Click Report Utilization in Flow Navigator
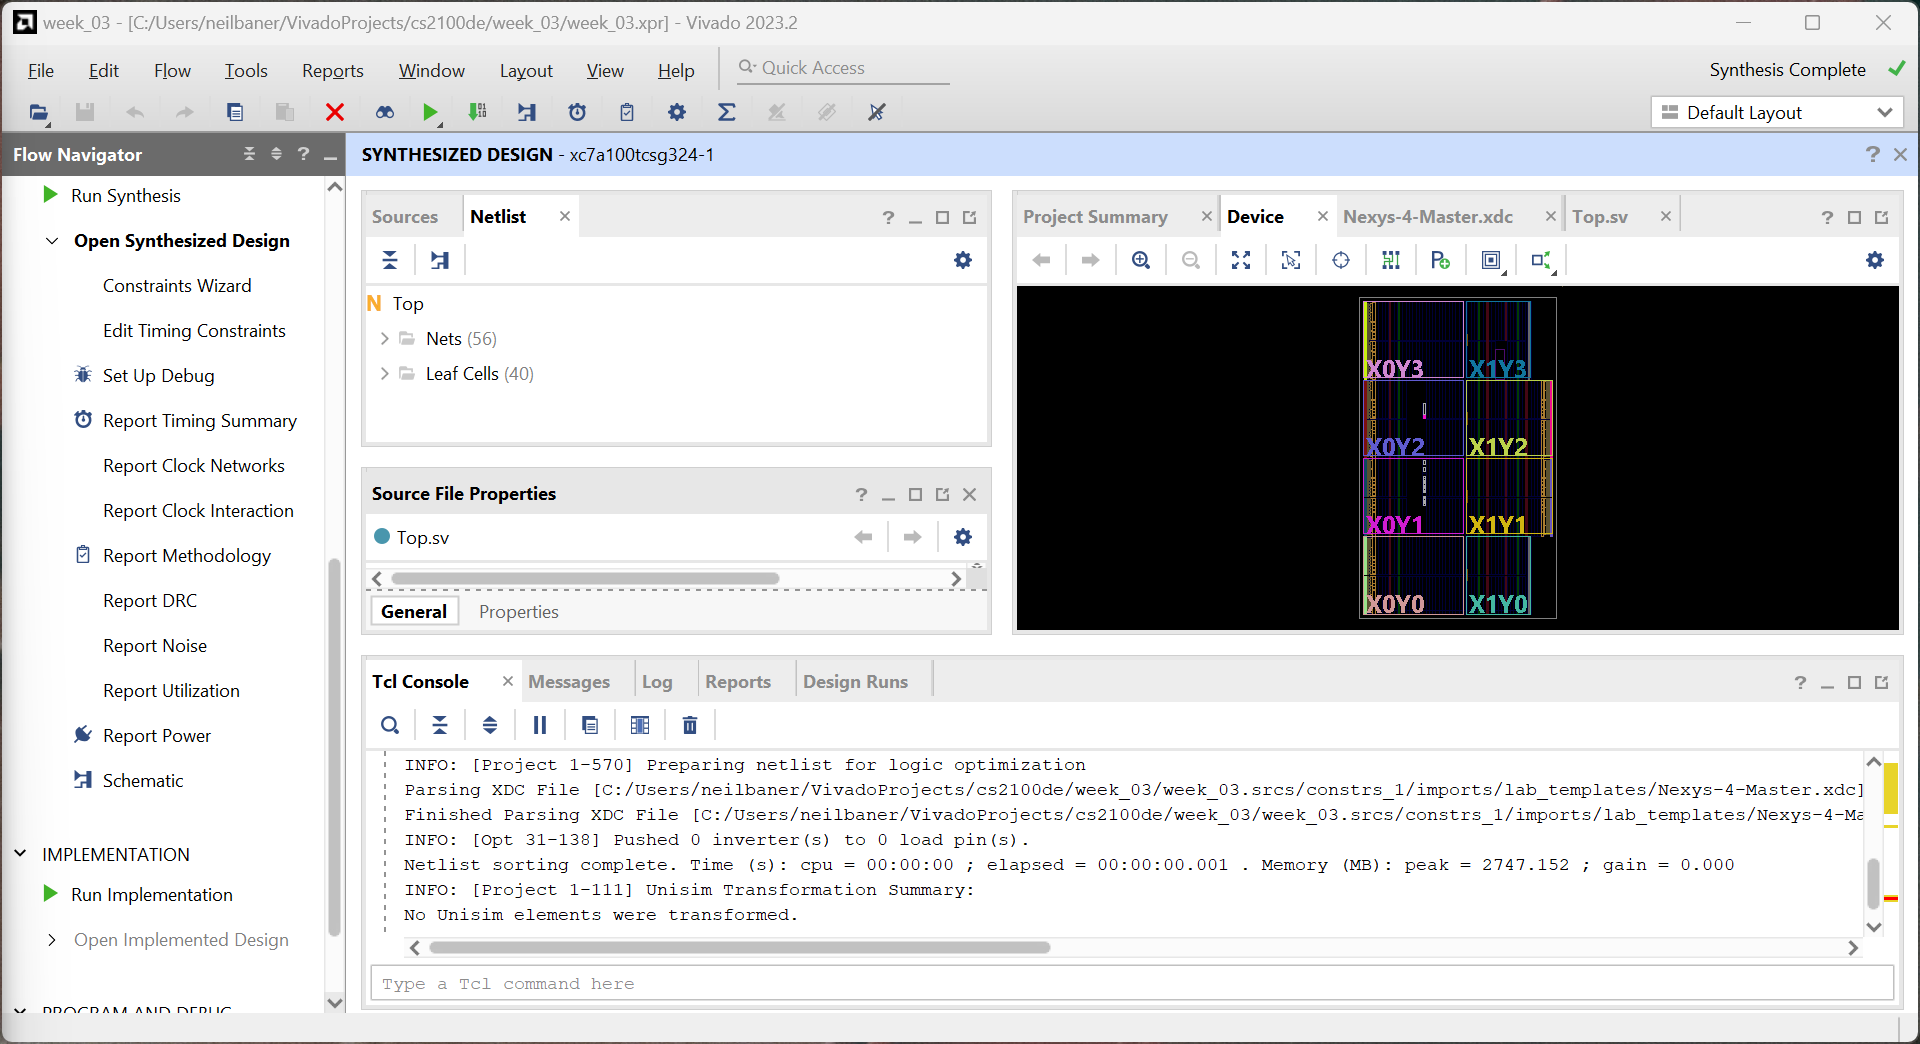 [171, 691]
